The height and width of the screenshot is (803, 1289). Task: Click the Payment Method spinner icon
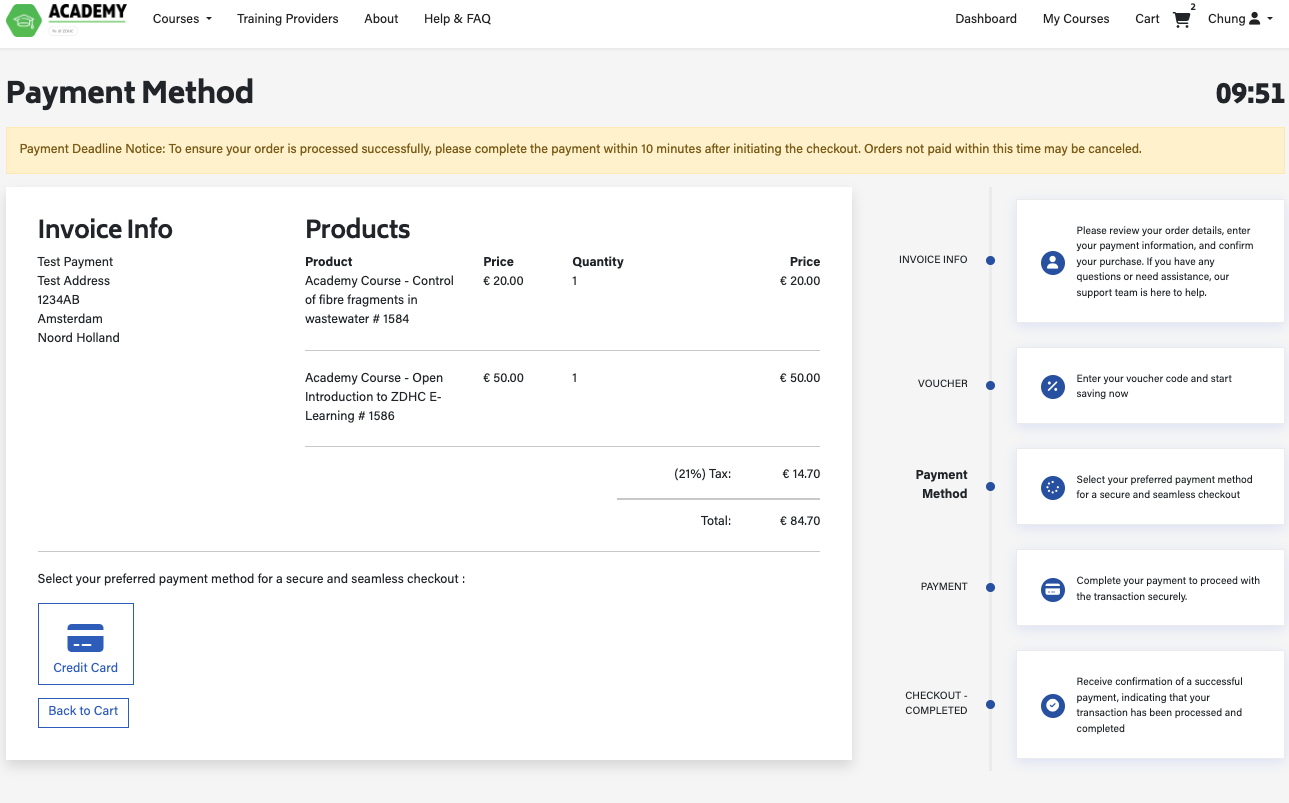click(x=1052, y=488)
